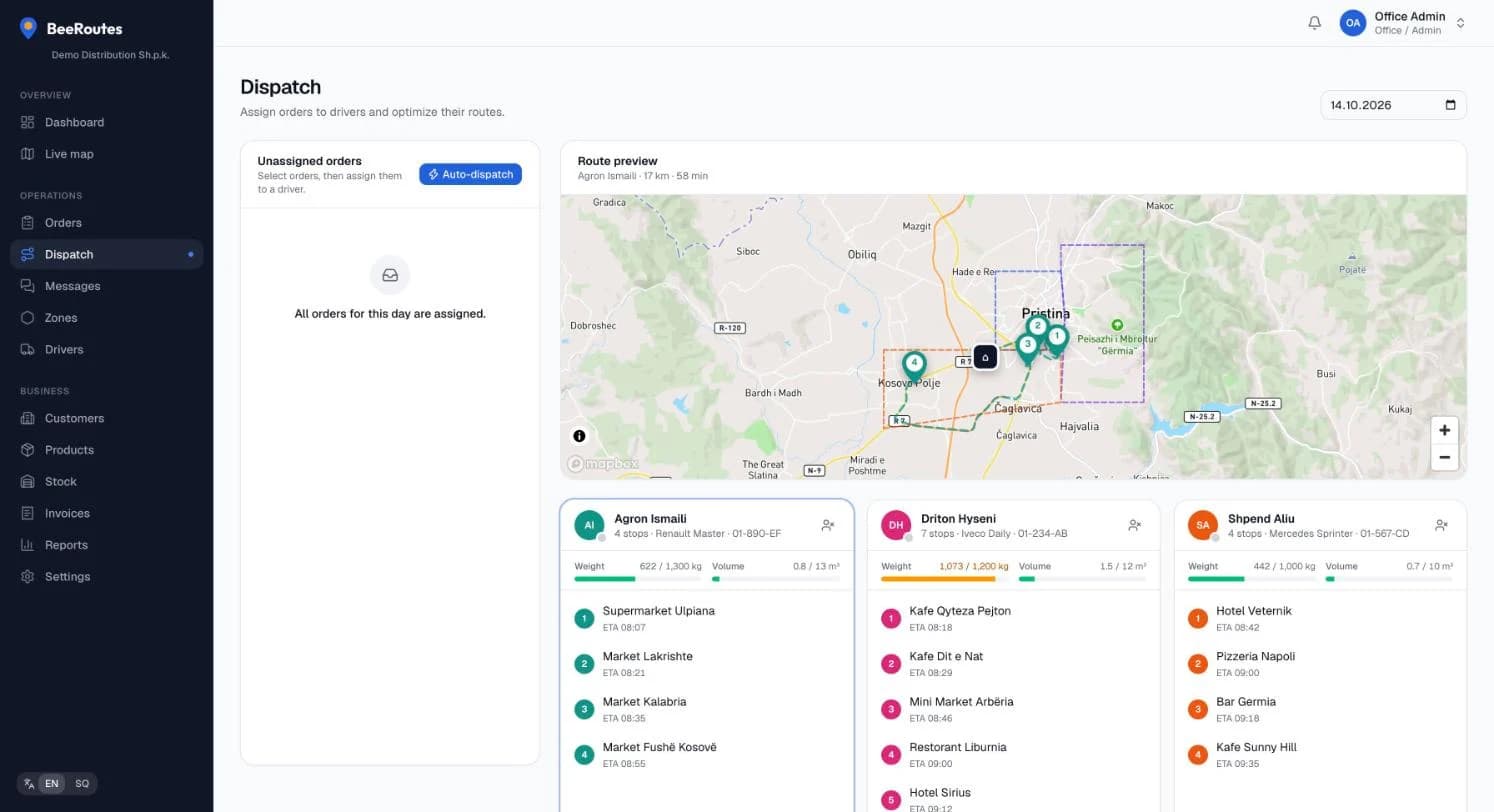Select stop Pizzeria Napoli
This screenshot has width=1494, height=812.
pyautogui.click(x=1321, y=664)
